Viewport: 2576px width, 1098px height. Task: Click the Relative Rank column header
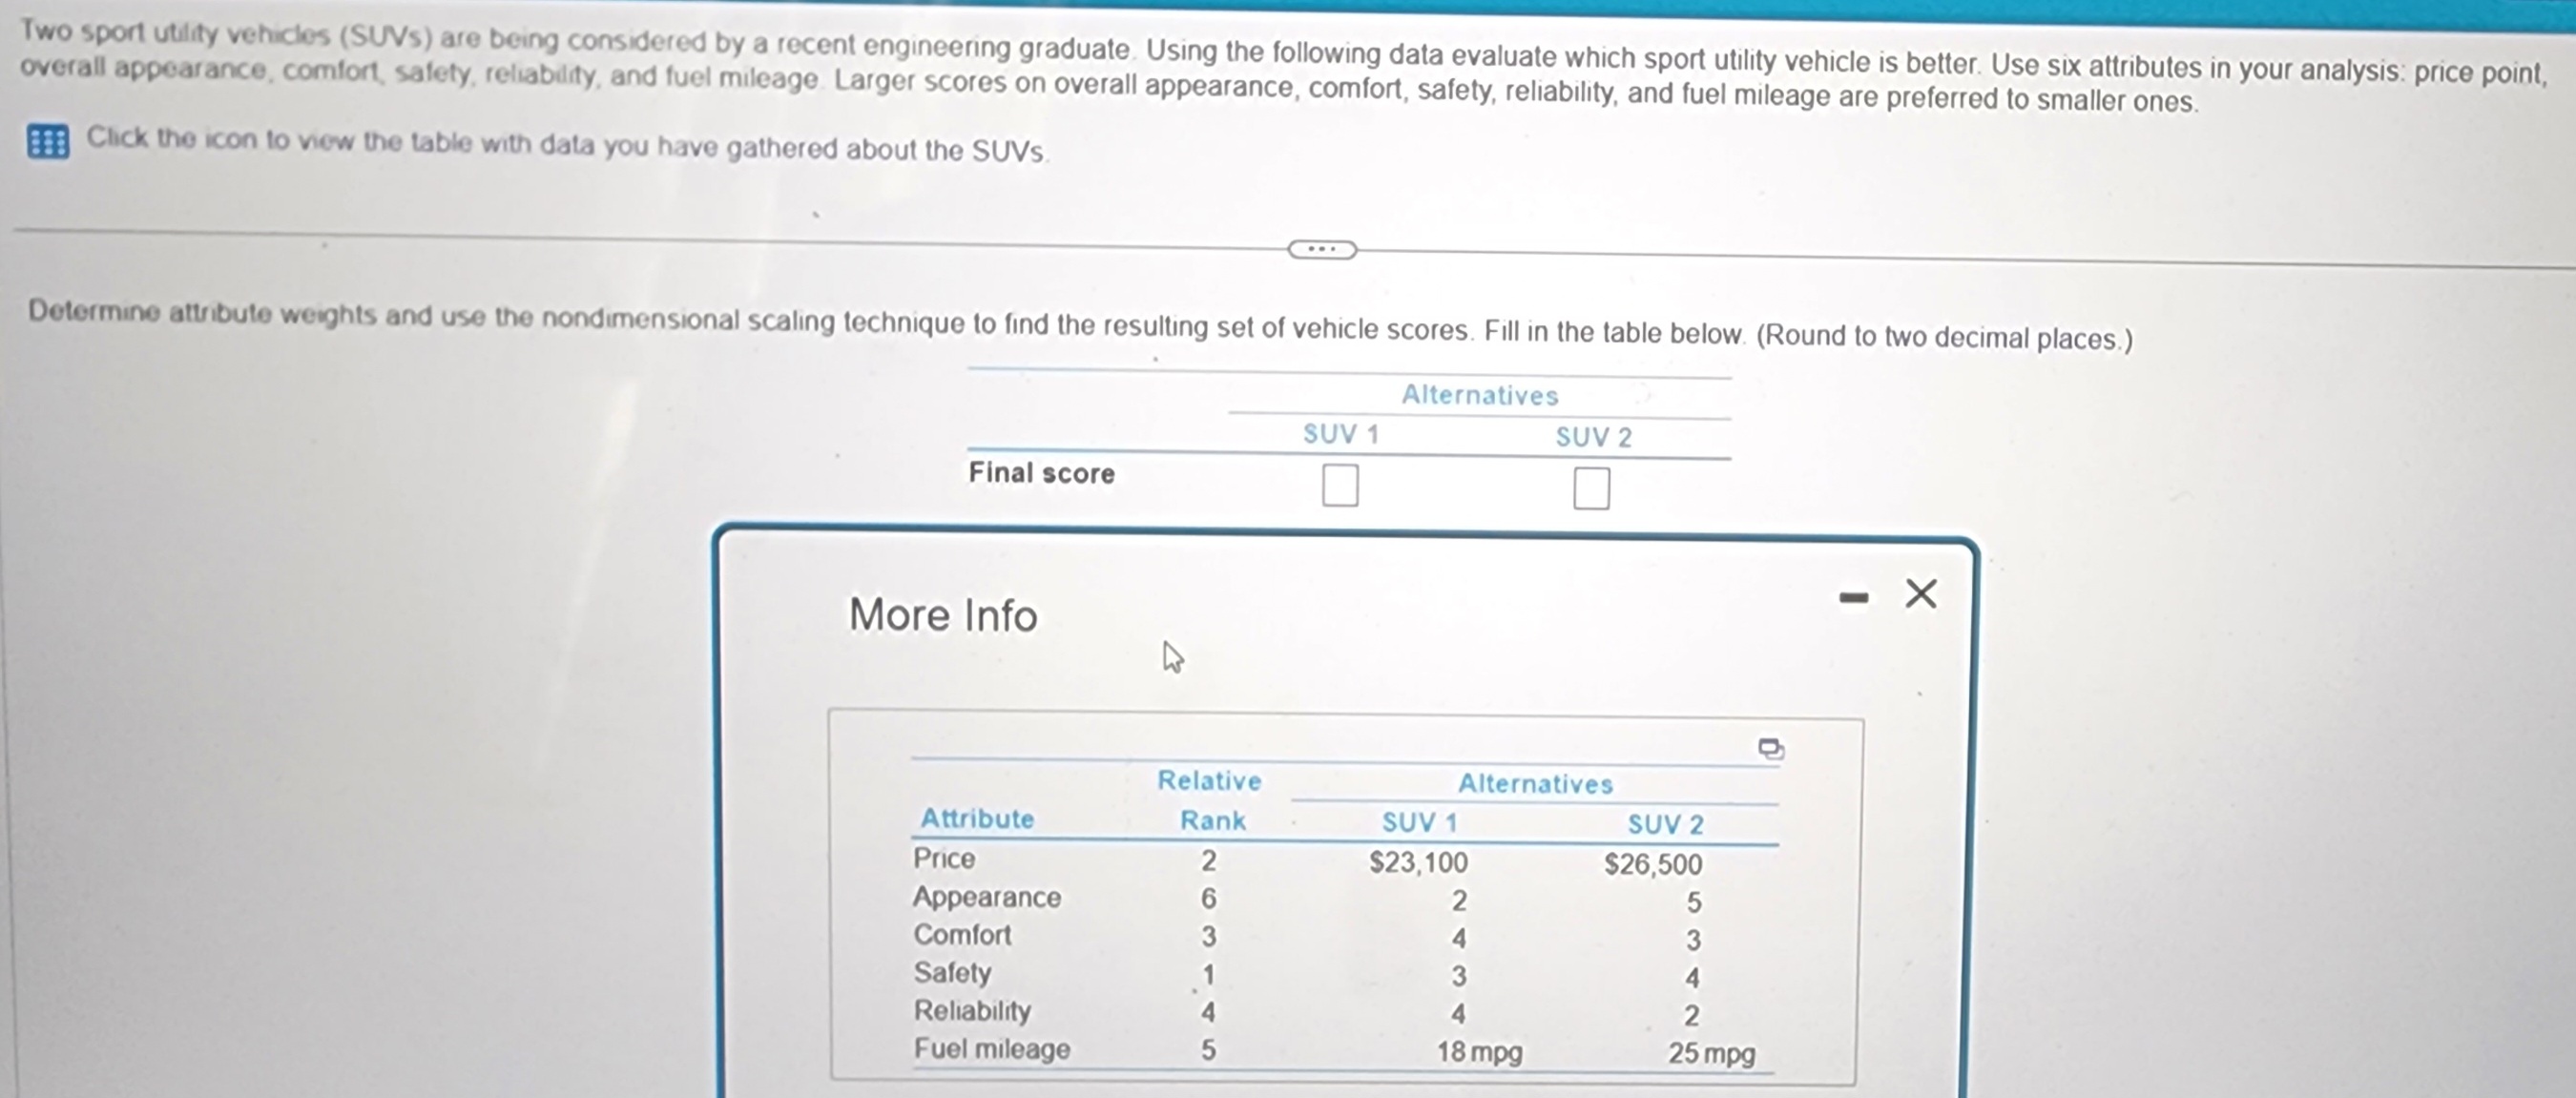pos(1210,800)
